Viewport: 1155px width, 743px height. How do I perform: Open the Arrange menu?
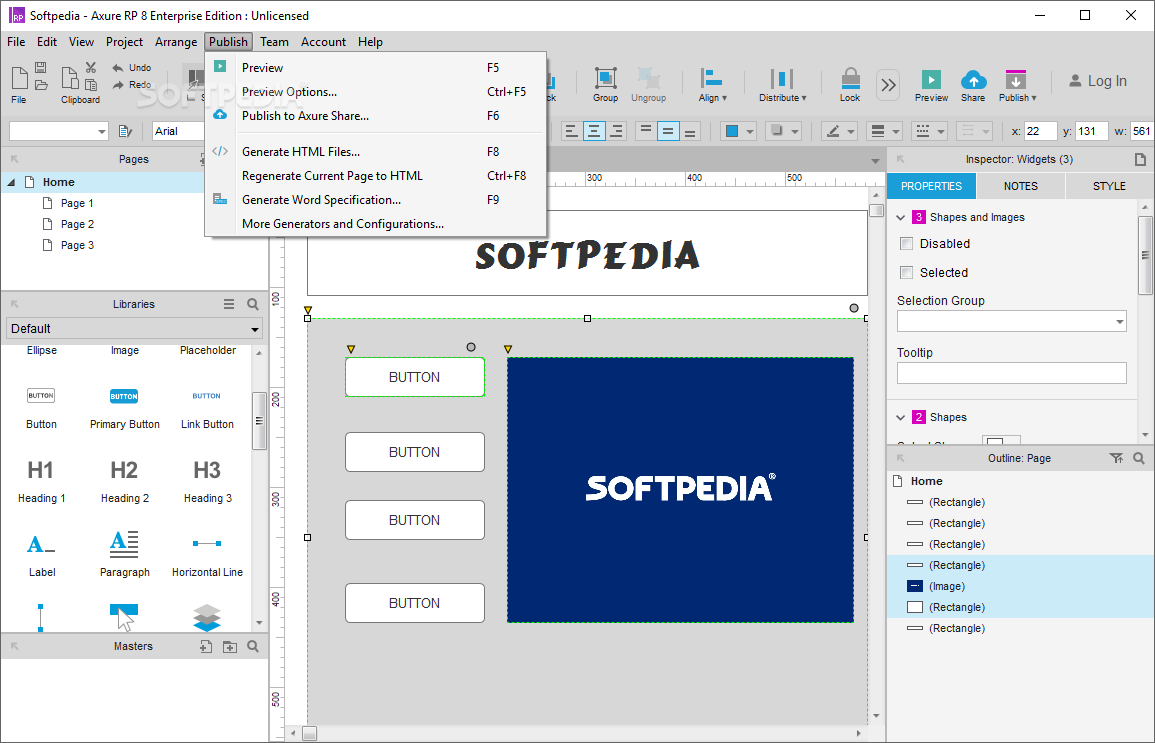[175, 42]
